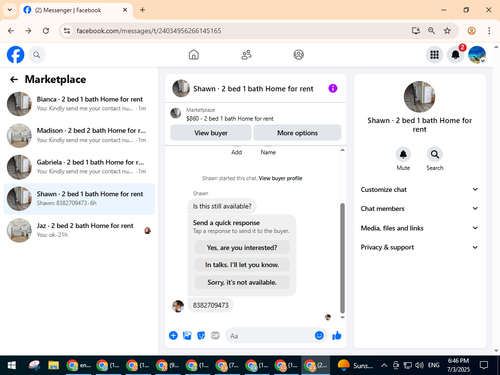Open Chrome profile avatar icon
The width and height of the screenshot is (500, 375).
pyautogui.click(x=471, y=31)
